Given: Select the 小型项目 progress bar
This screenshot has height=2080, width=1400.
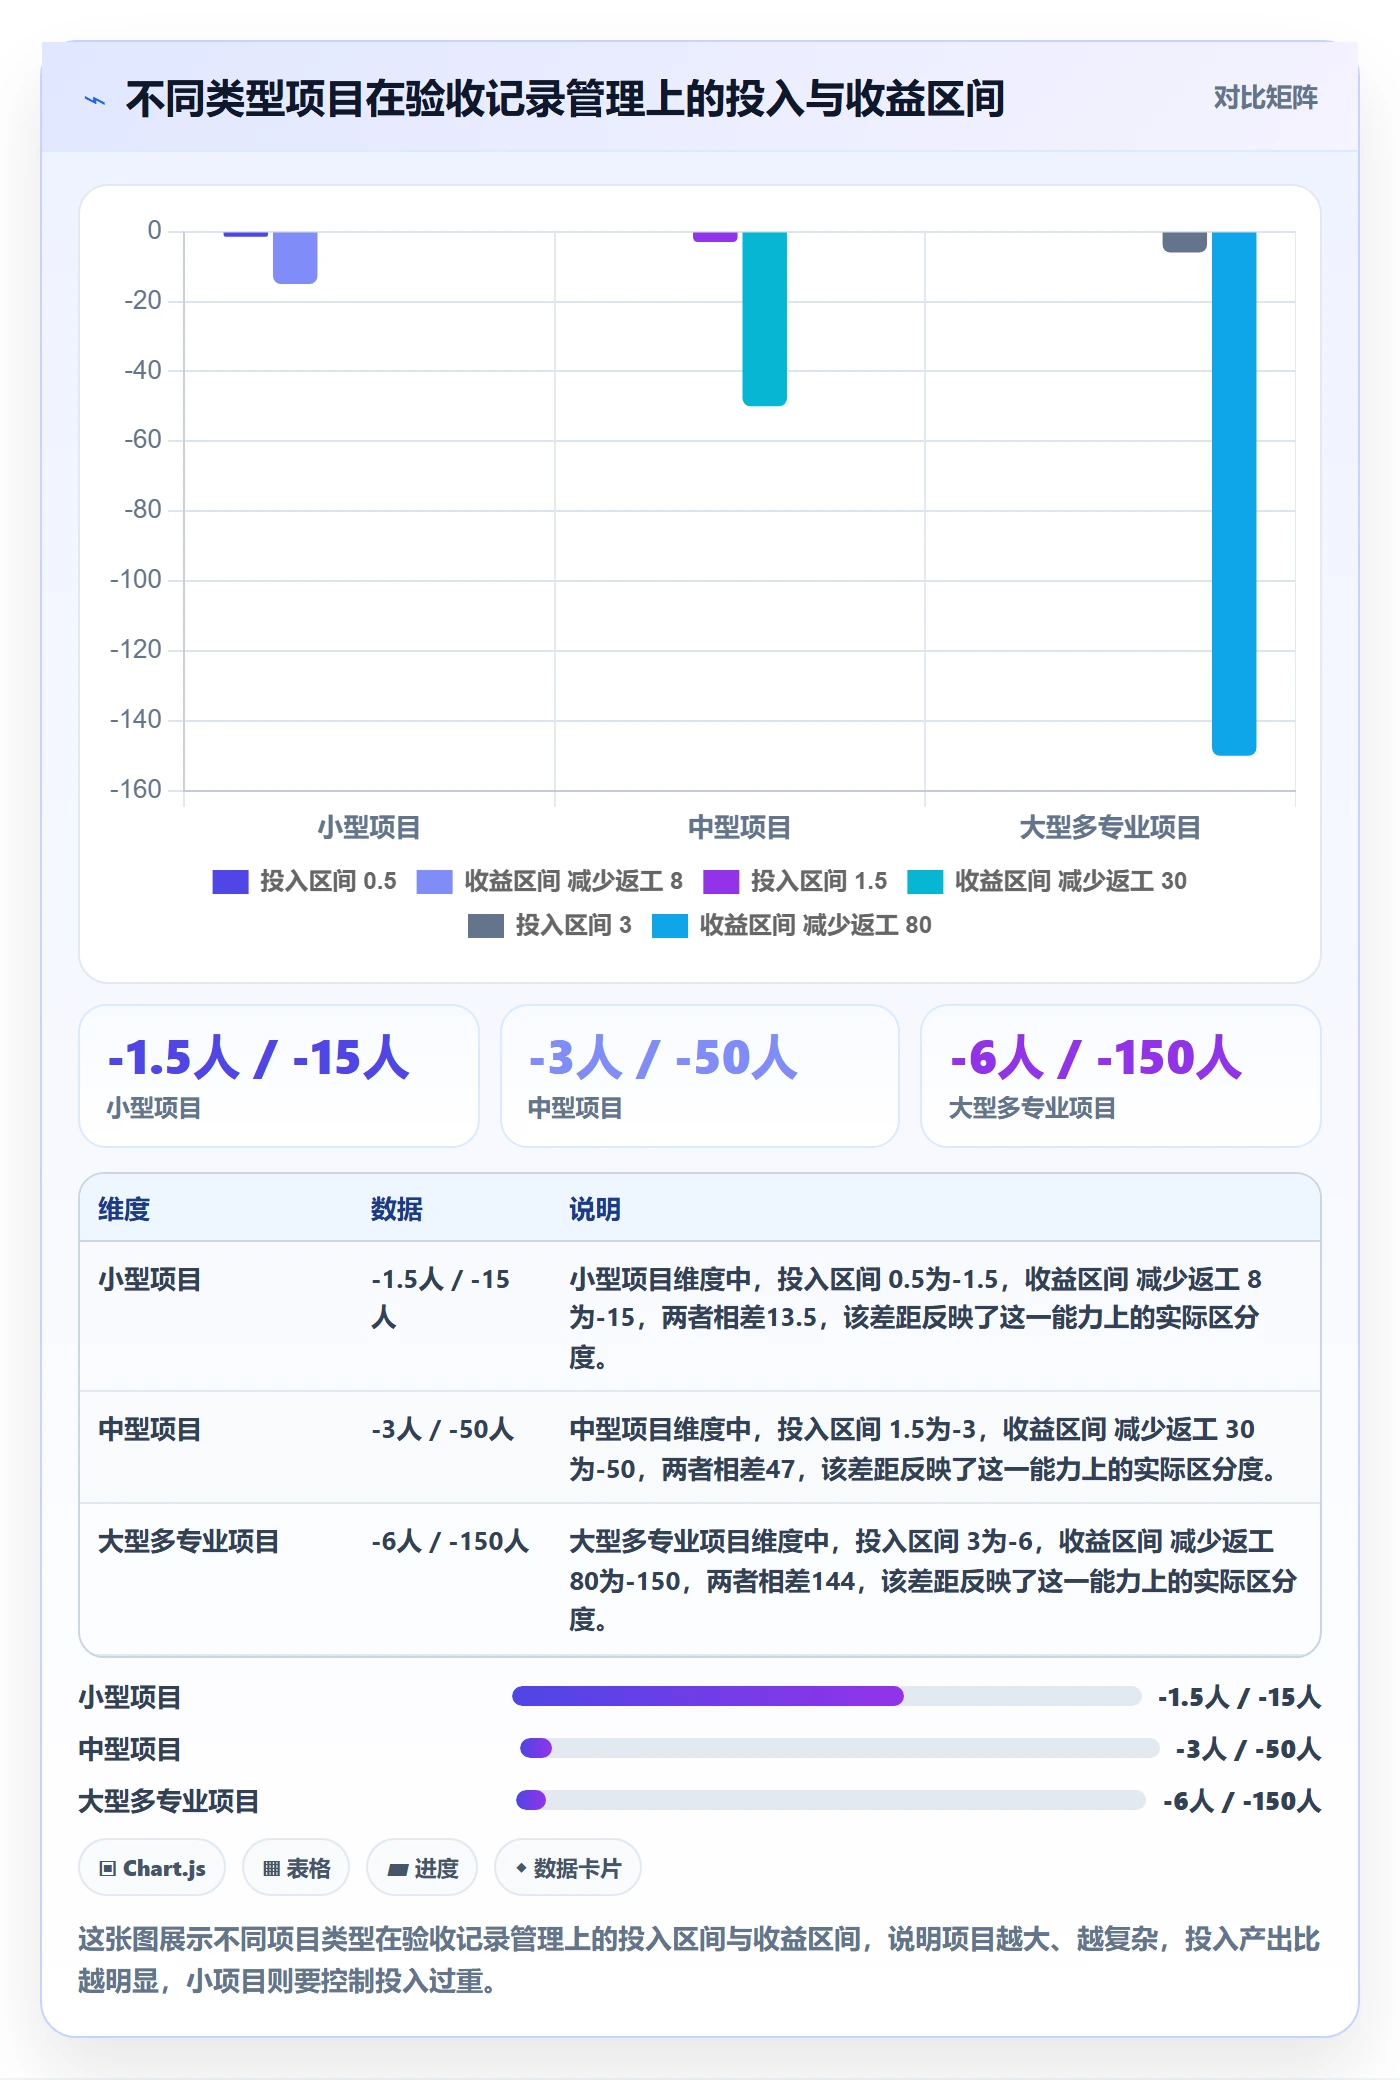Looking at the screenshot, I should [827, 1696].
